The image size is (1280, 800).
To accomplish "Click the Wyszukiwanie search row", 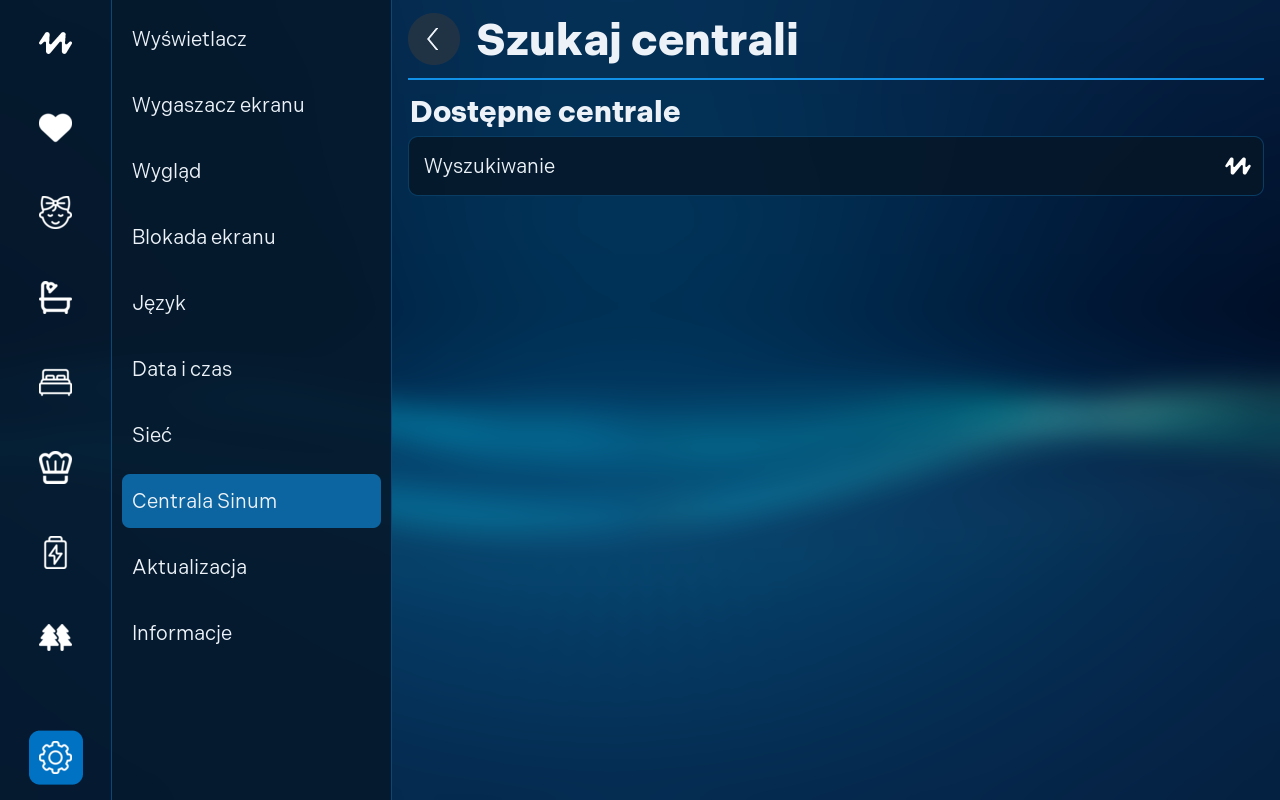I will click(x=836, y=166).
